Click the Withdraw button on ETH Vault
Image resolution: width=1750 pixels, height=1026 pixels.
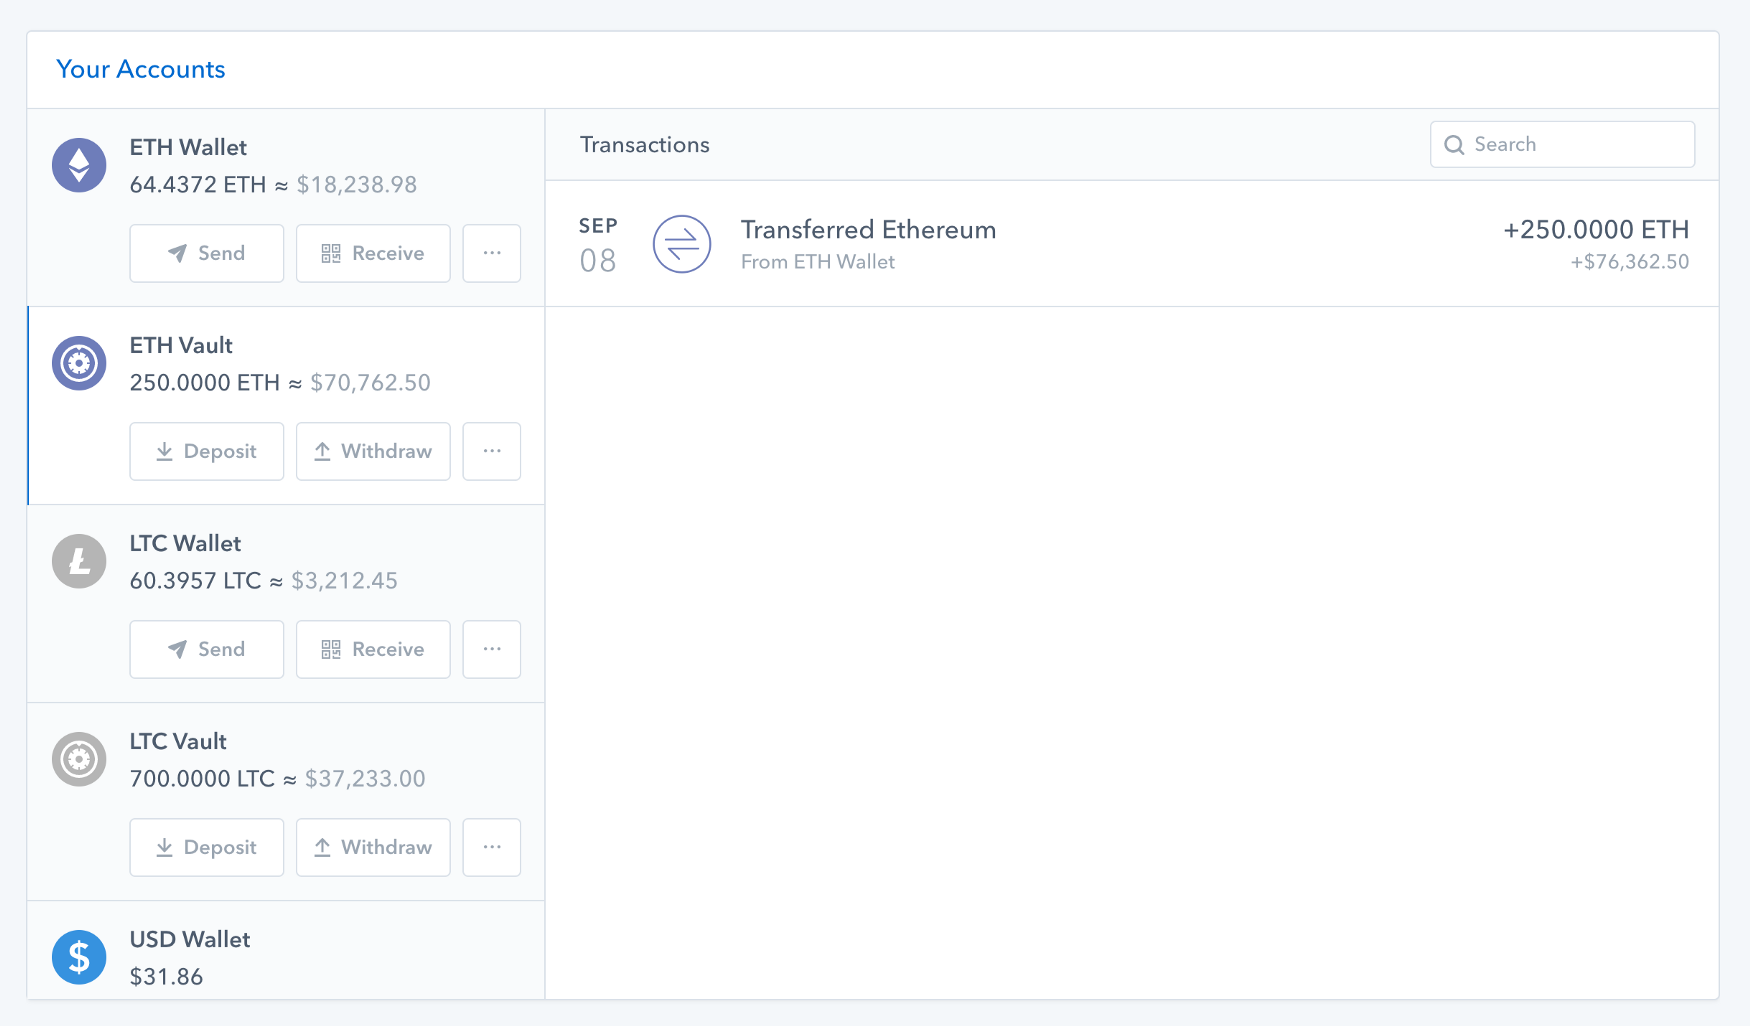point(373,451)
